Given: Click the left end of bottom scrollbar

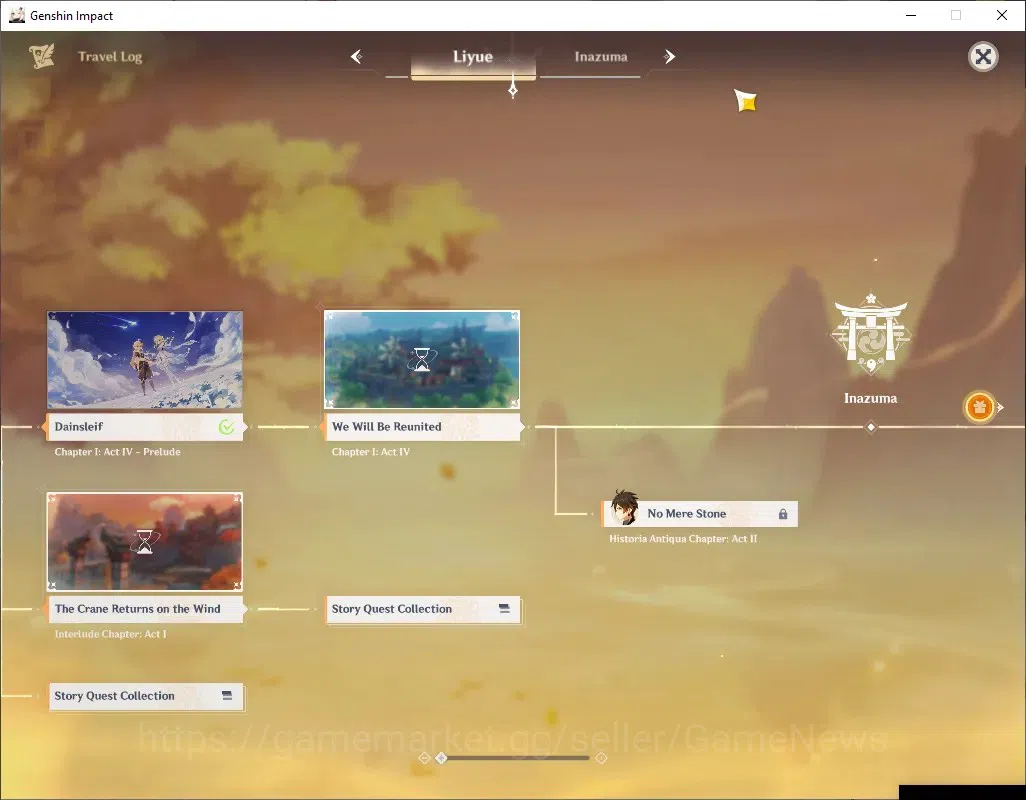Looking at the screenshot, I should pos(424,758).
